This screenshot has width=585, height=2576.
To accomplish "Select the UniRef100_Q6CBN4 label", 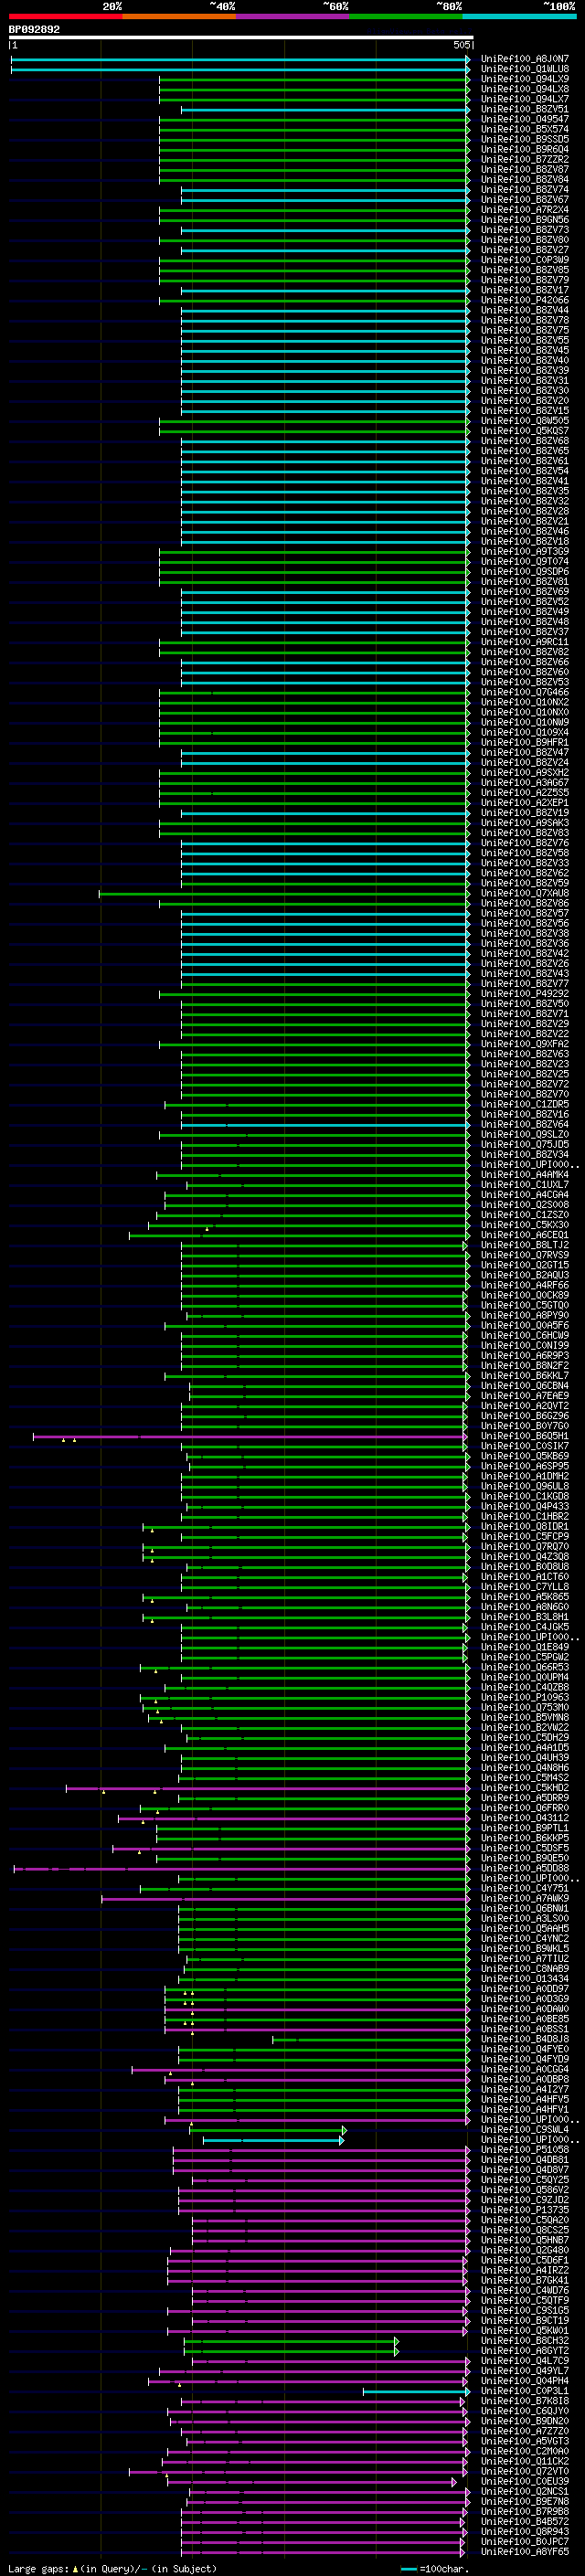I will pyautogui.click(x=525, y=1386).
